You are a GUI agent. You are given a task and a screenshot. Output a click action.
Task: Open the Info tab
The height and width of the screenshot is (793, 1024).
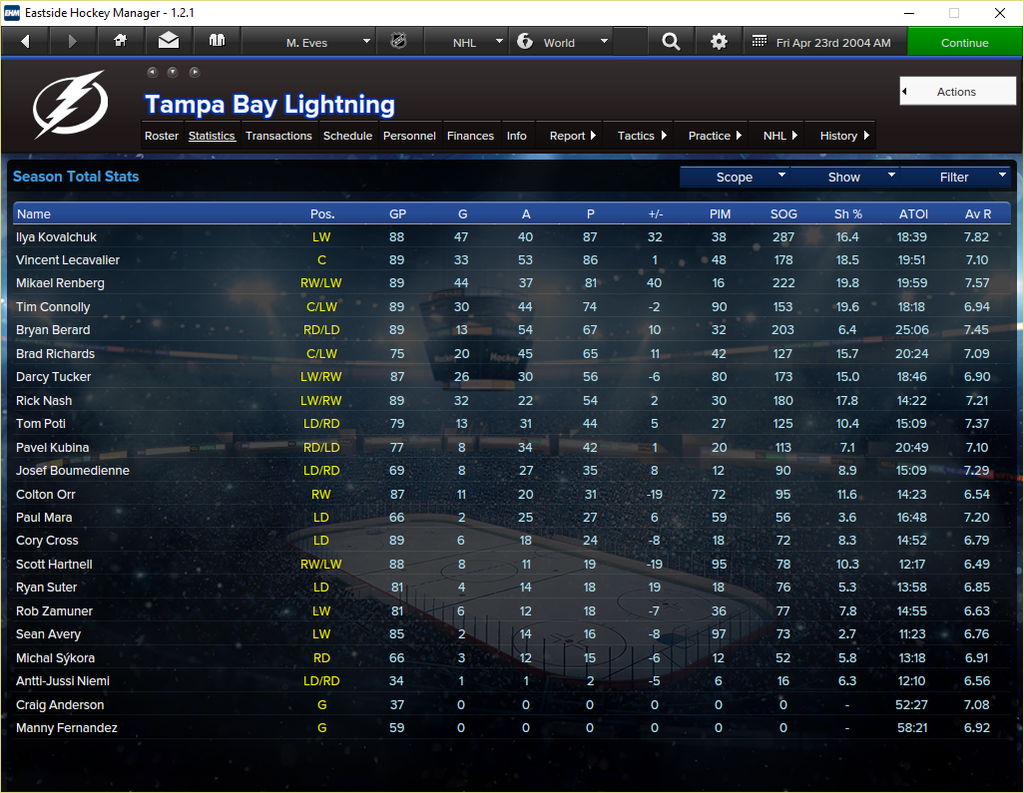click(x=517, y=136)
